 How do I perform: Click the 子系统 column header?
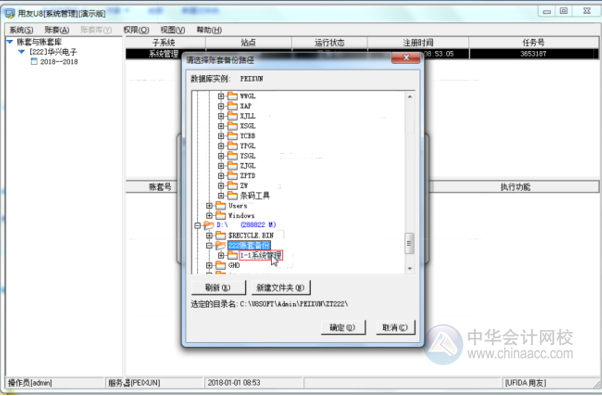pyautogui.click(x=165, y=42)
